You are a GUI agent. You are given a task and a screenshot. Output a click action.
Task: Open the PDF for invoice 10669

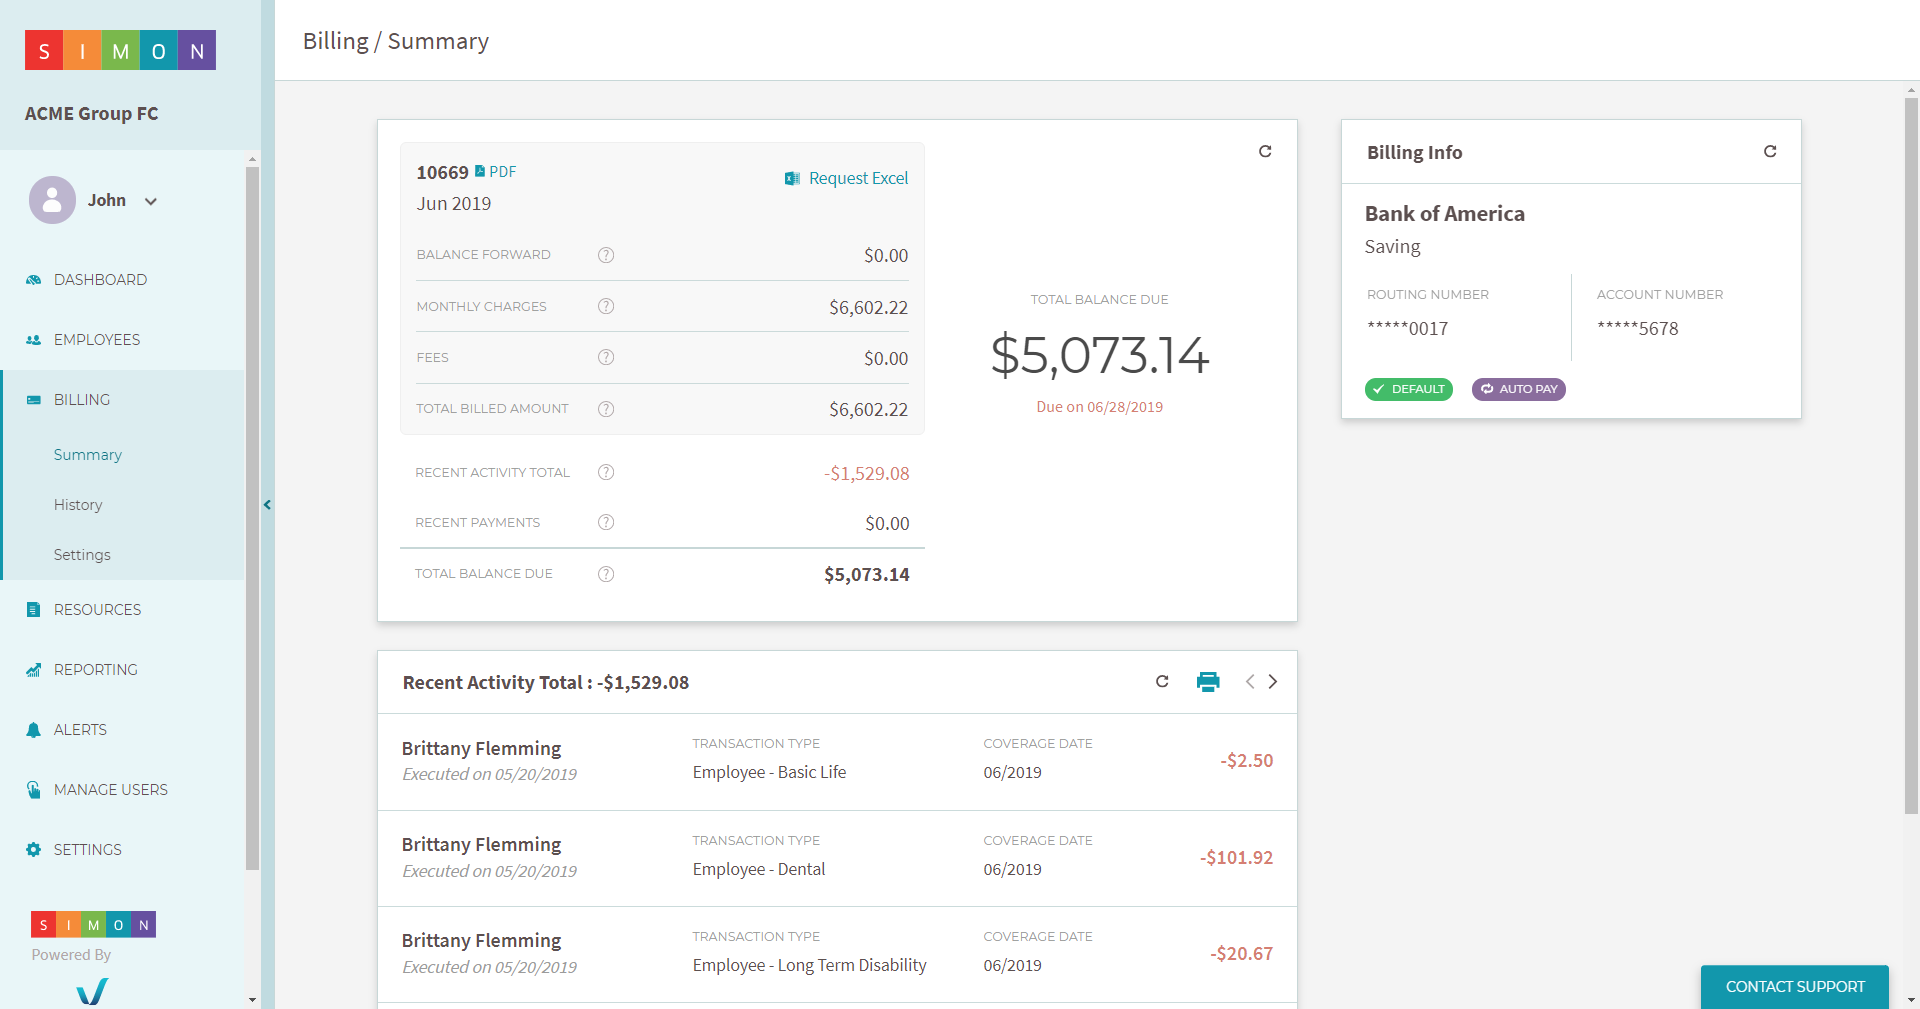(497, 171)
